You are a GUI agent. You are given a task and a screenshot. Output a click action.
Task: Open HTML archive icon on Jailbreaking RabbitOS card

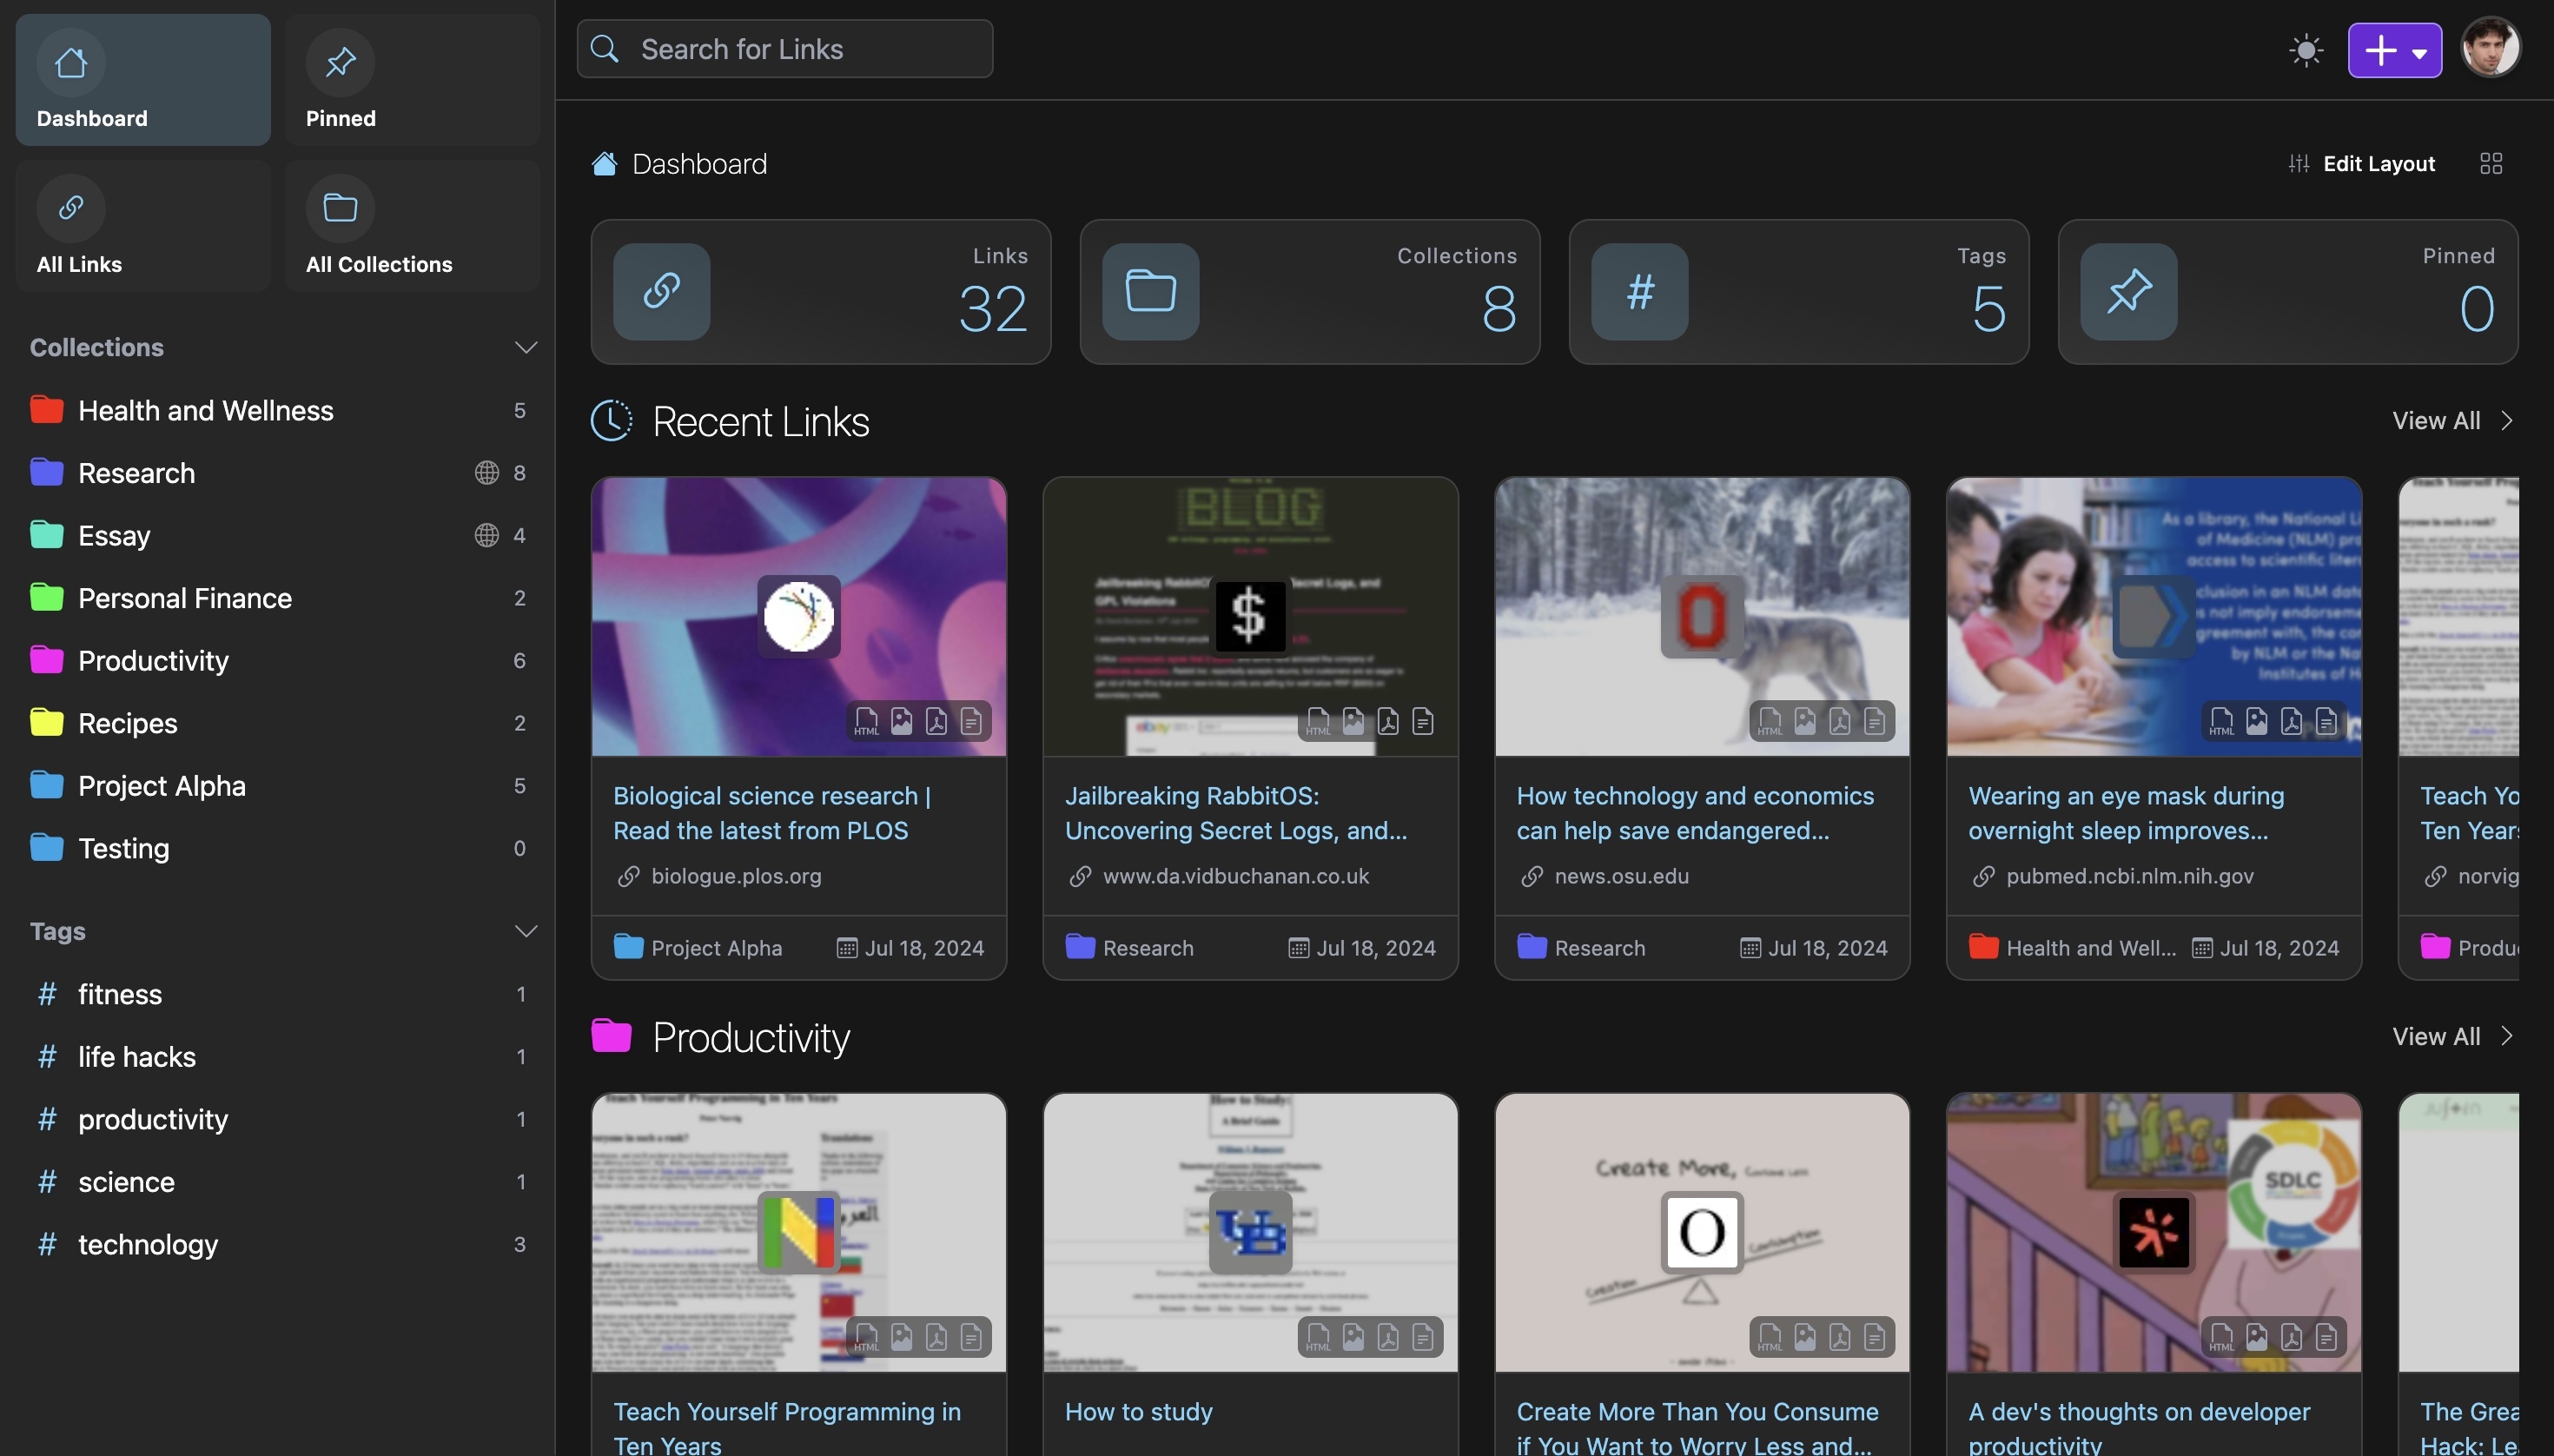click(x=1318, y=721)
